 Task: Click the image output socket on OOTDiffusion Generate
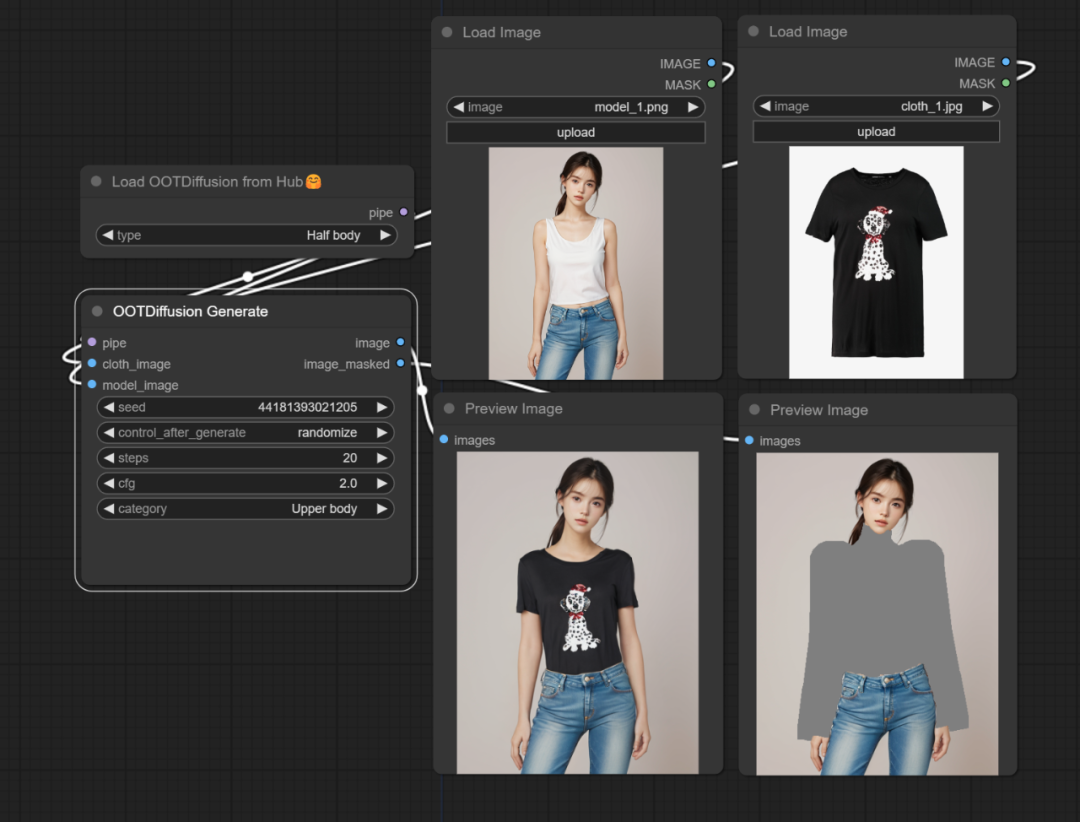pos(400,342)
